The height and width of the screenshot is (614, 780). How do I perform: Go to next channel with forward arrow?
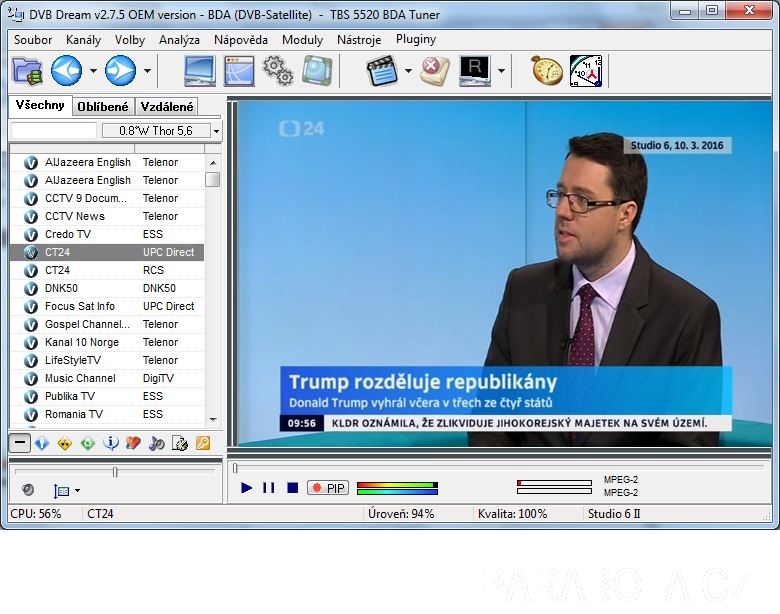click(120, 71)
